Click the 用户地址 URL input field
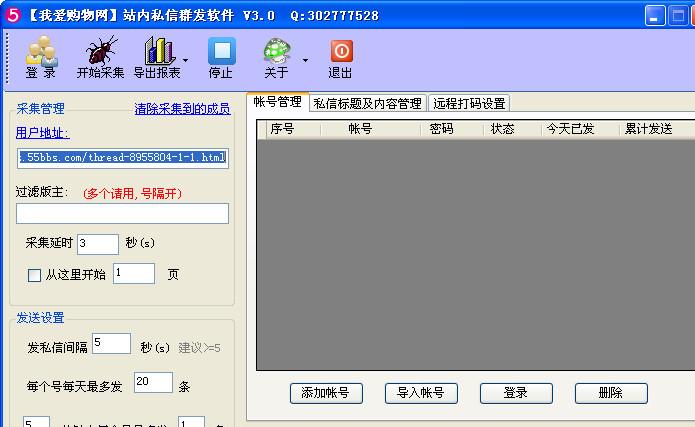 coord(122,157)
